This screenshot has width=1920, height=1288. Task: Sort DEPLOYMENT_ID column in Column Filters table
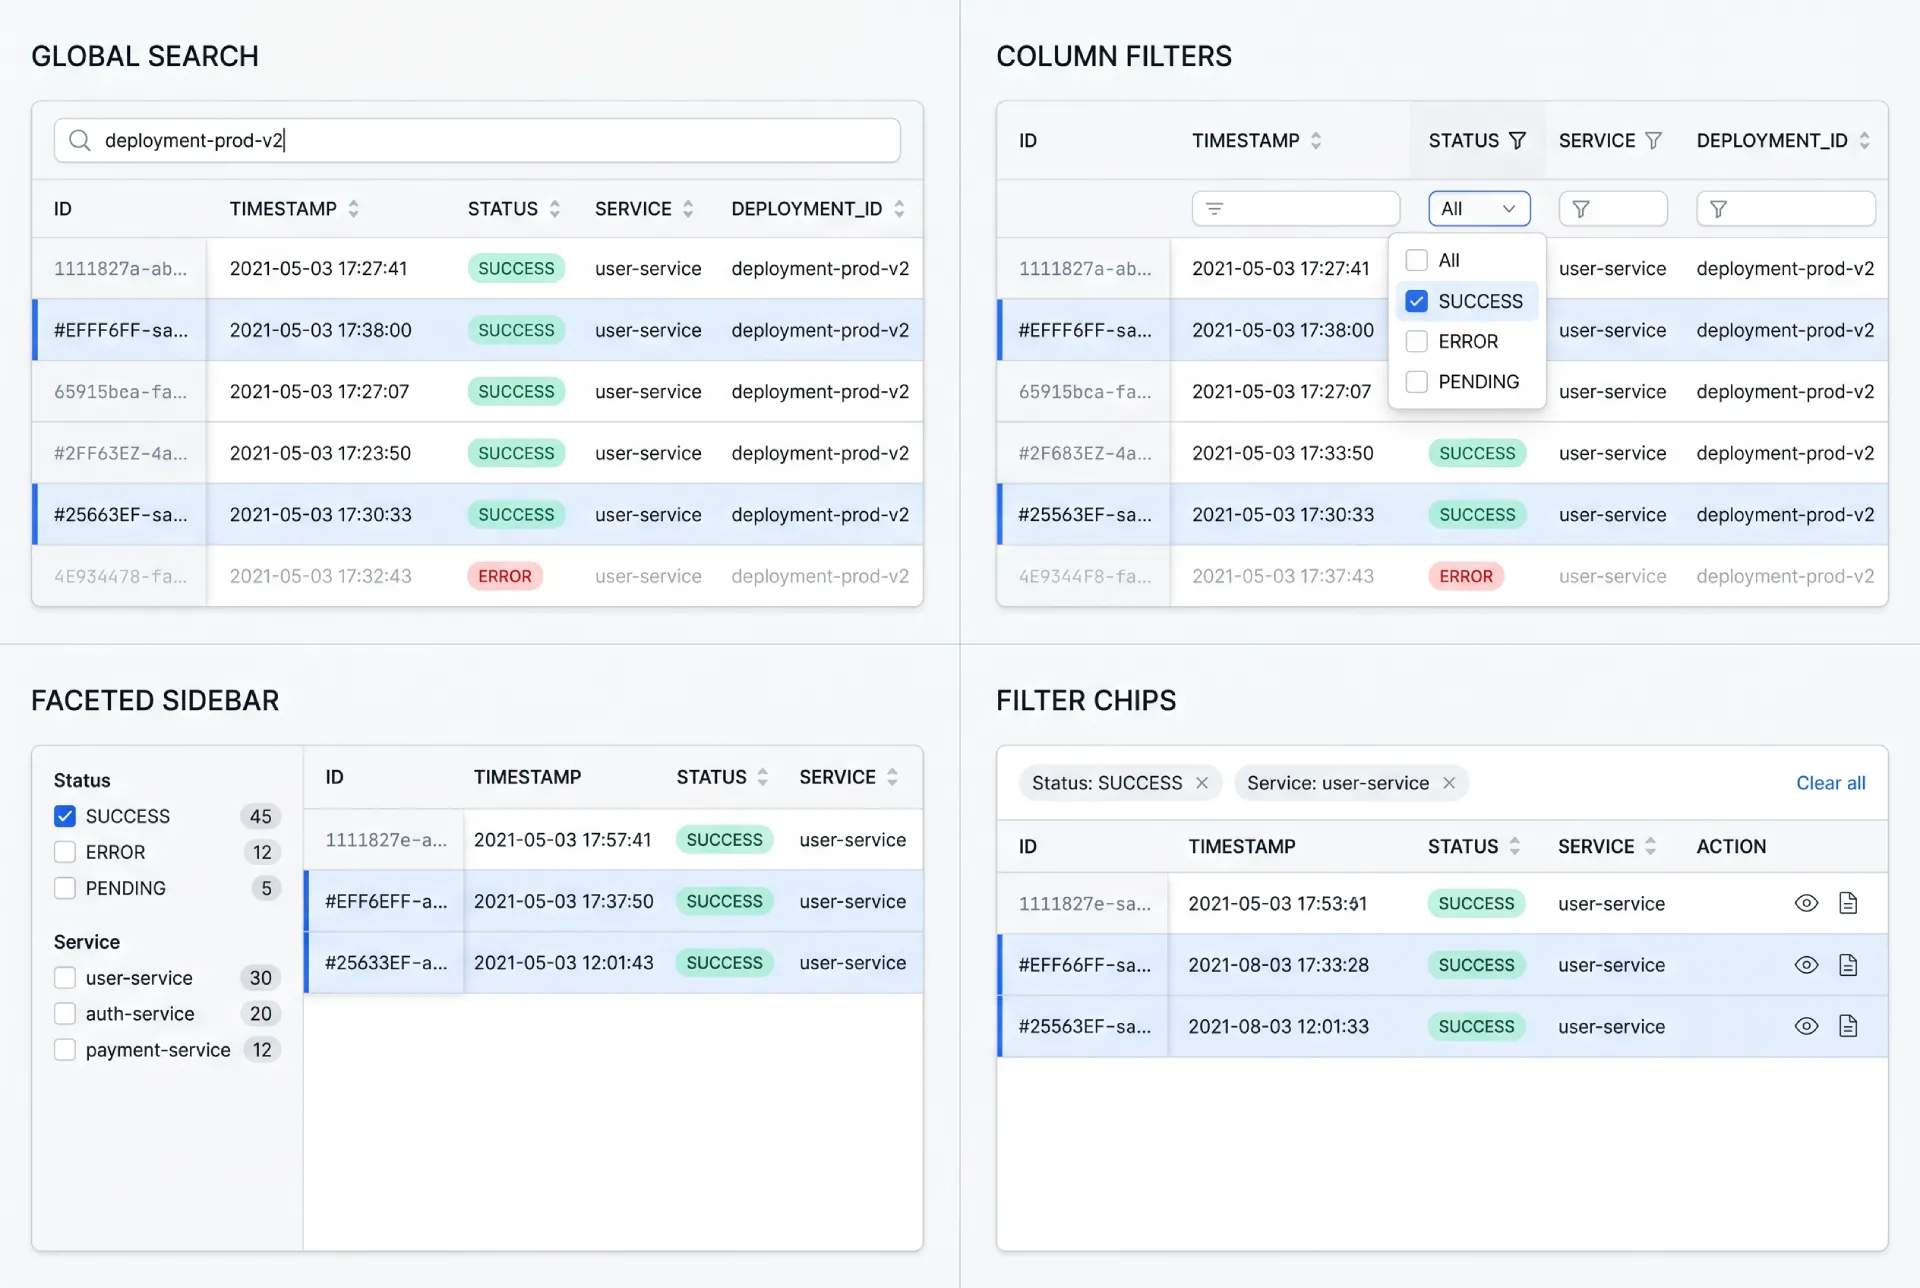[1864, 141]
